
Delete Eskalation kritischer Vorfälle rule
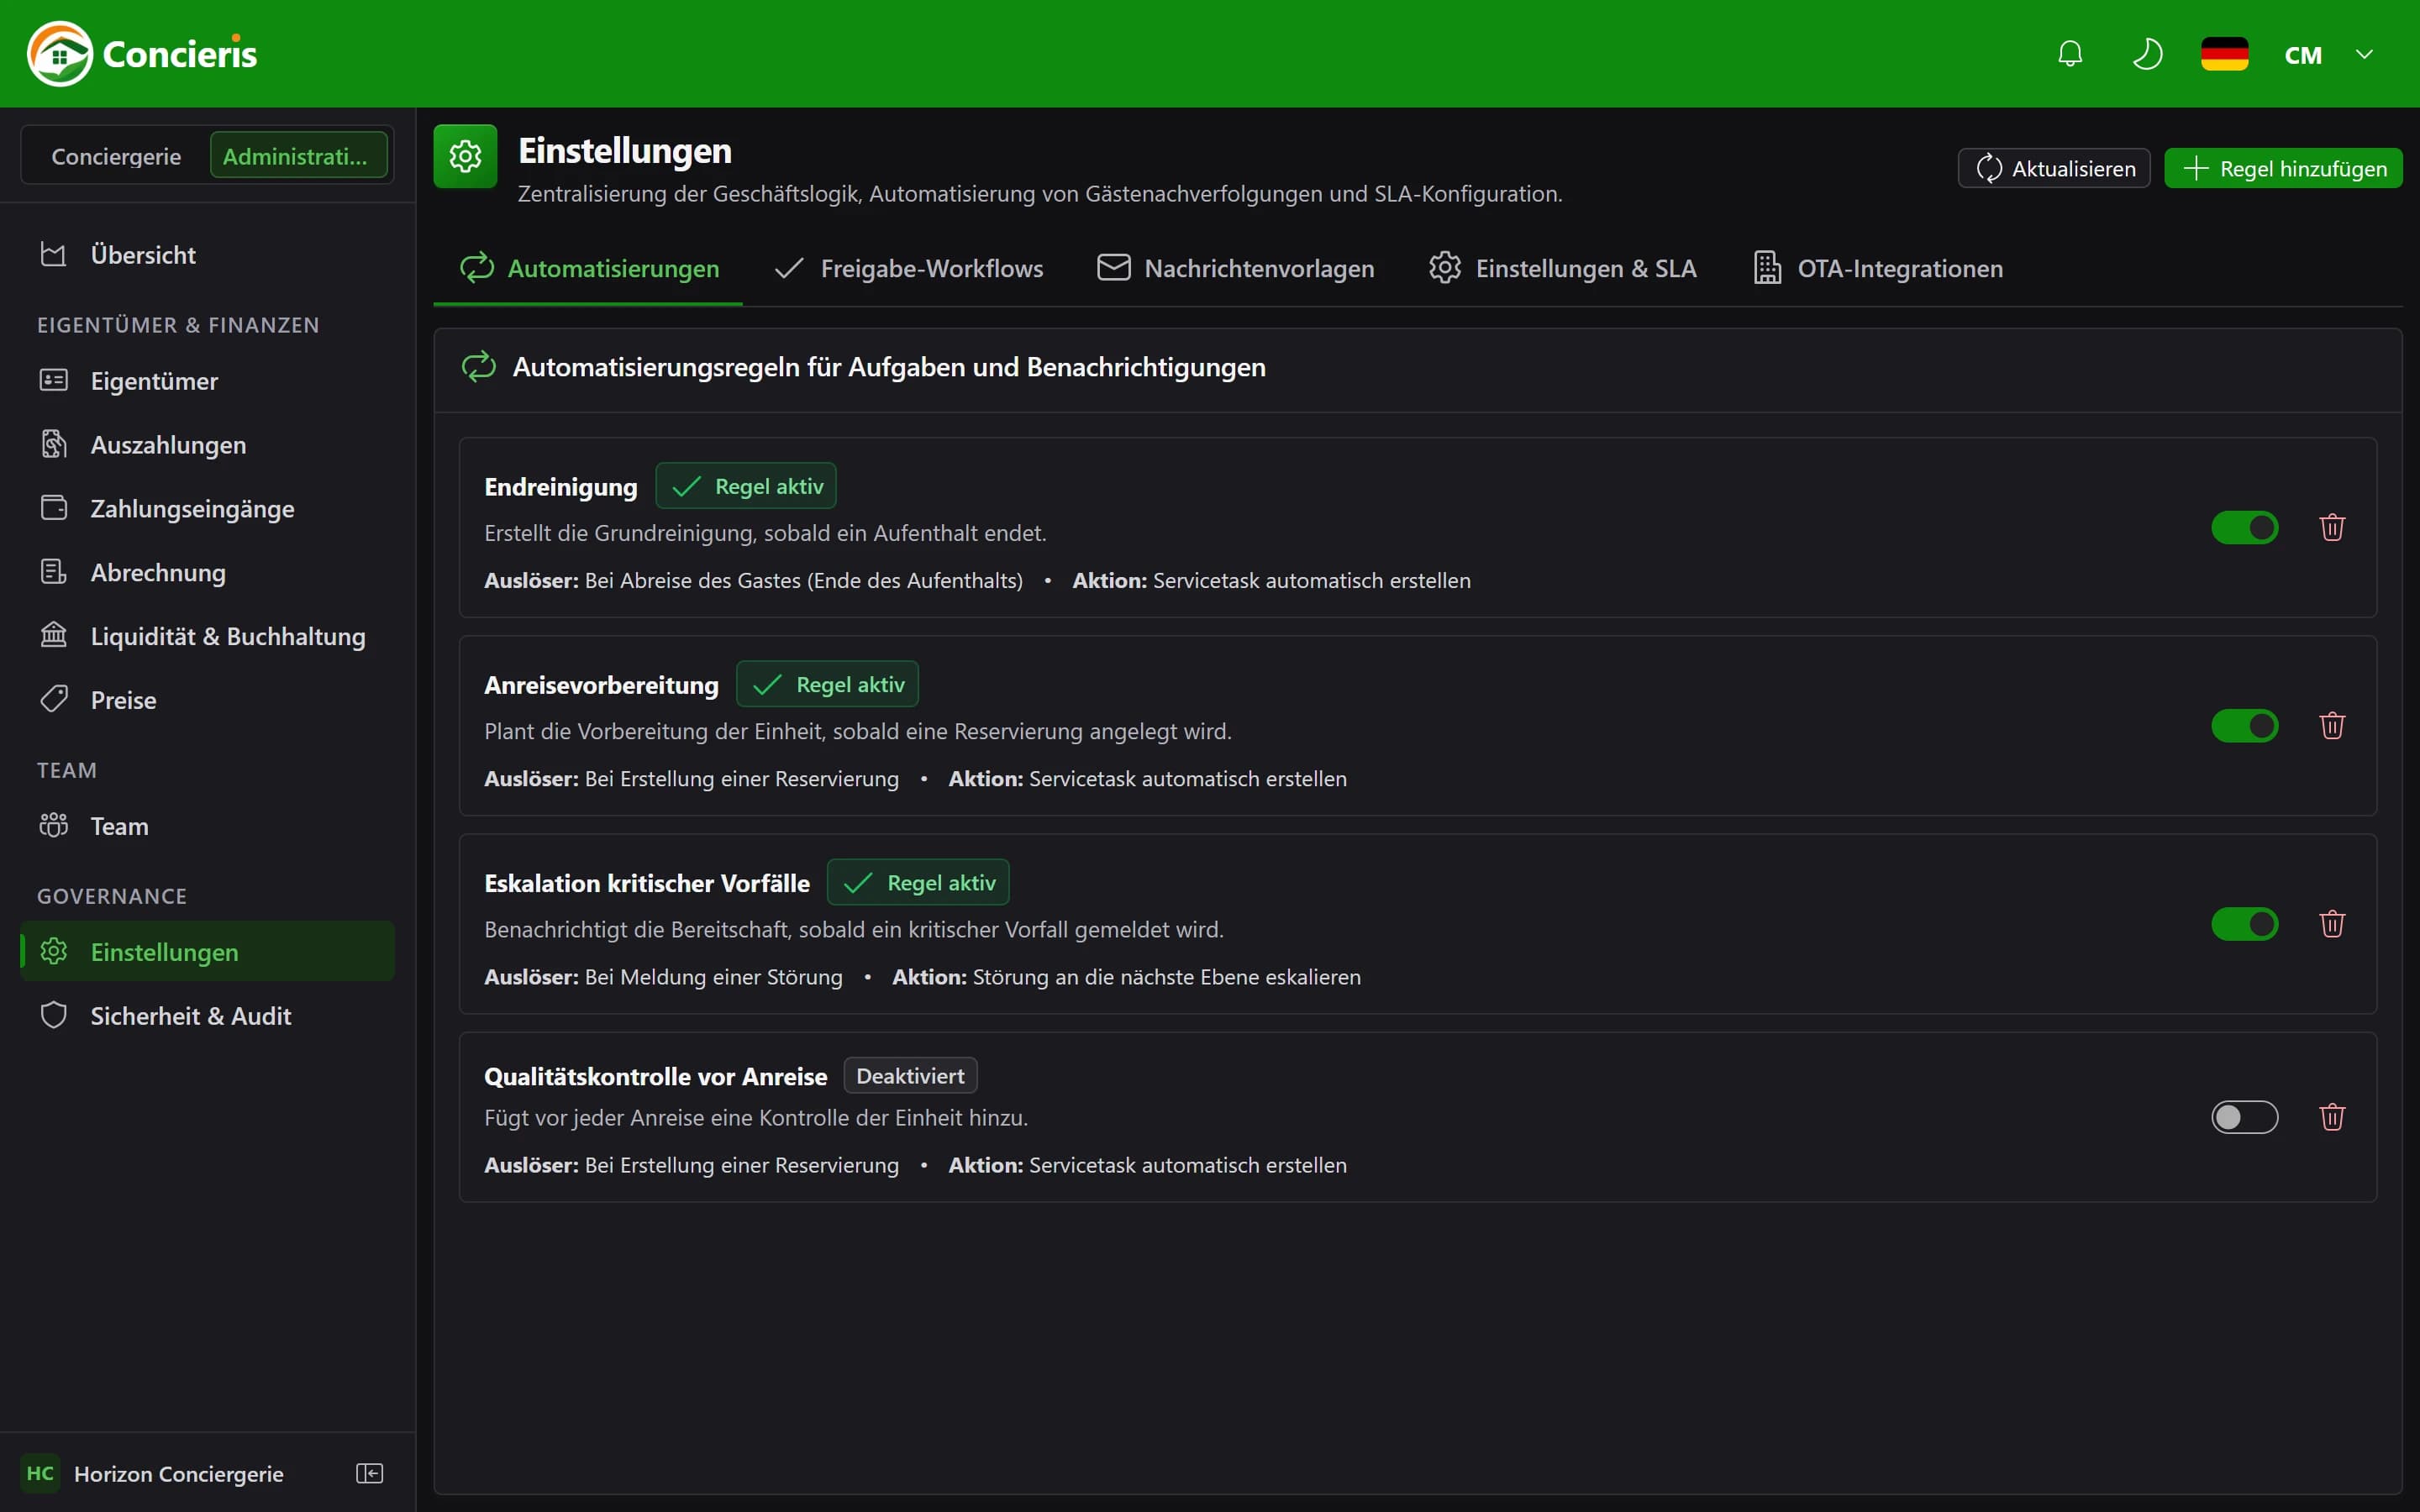tap(2332, 923)
